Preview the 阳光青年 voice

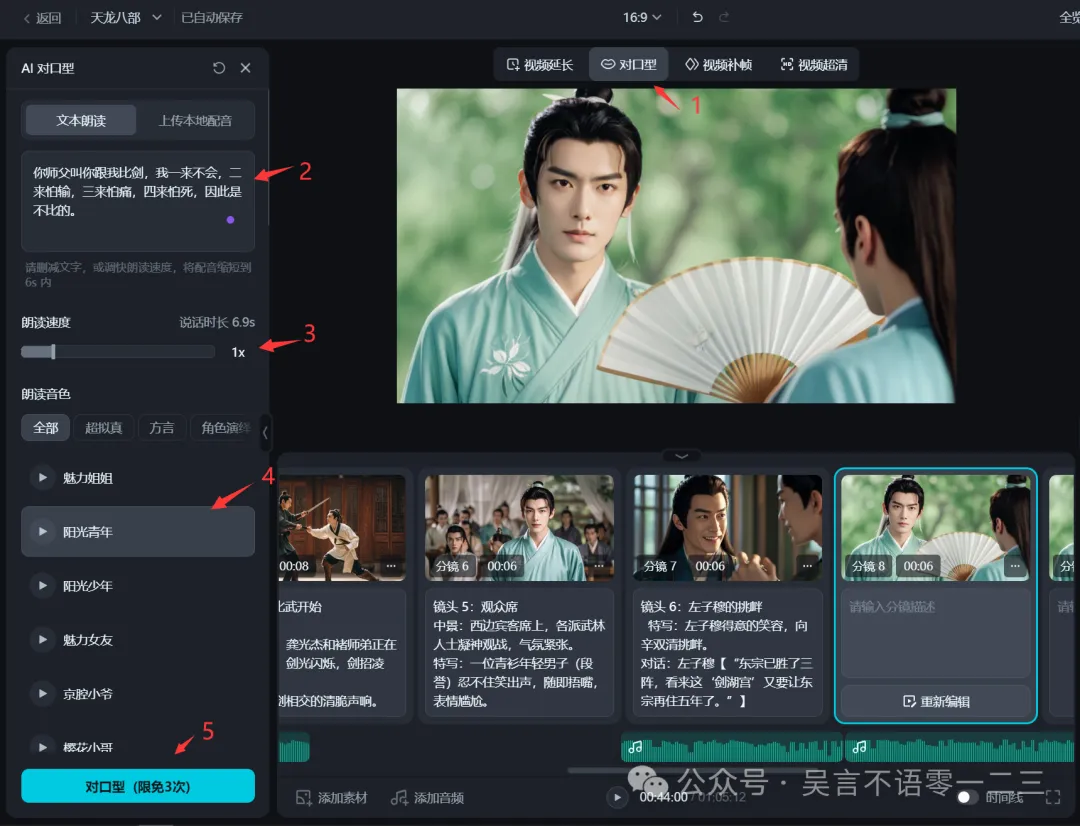coord(42,531)
